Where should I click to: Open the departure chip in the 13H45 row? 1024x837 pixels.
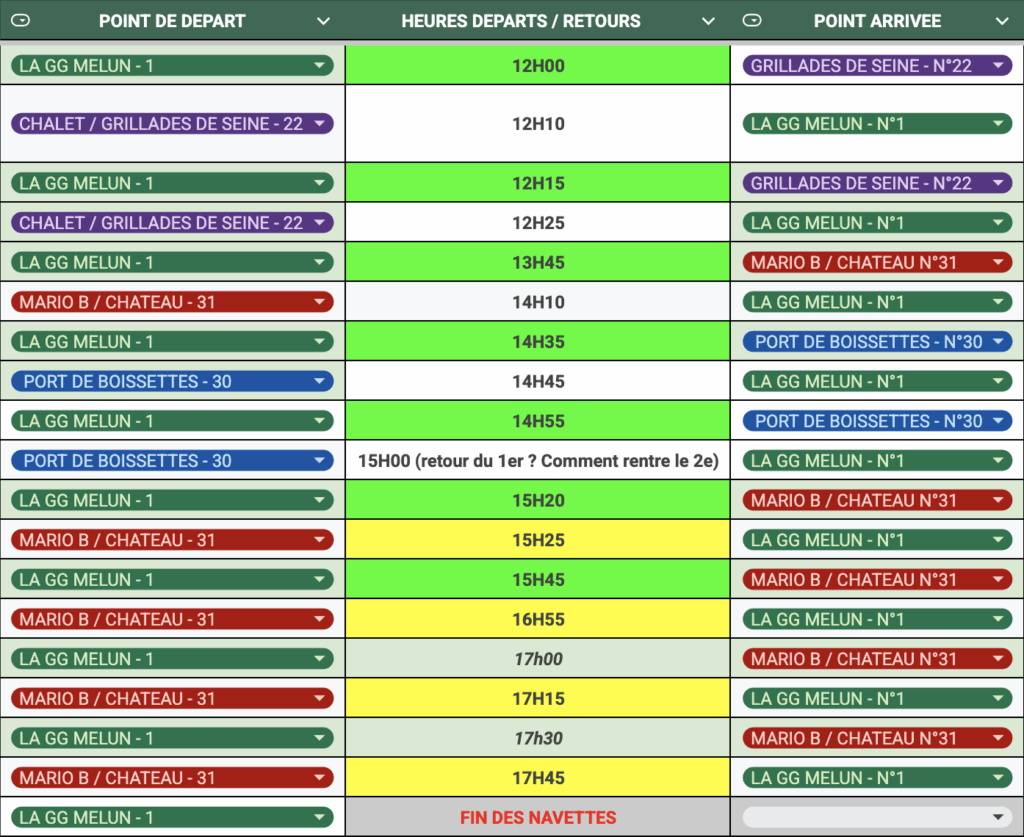[x=172, y=262]
